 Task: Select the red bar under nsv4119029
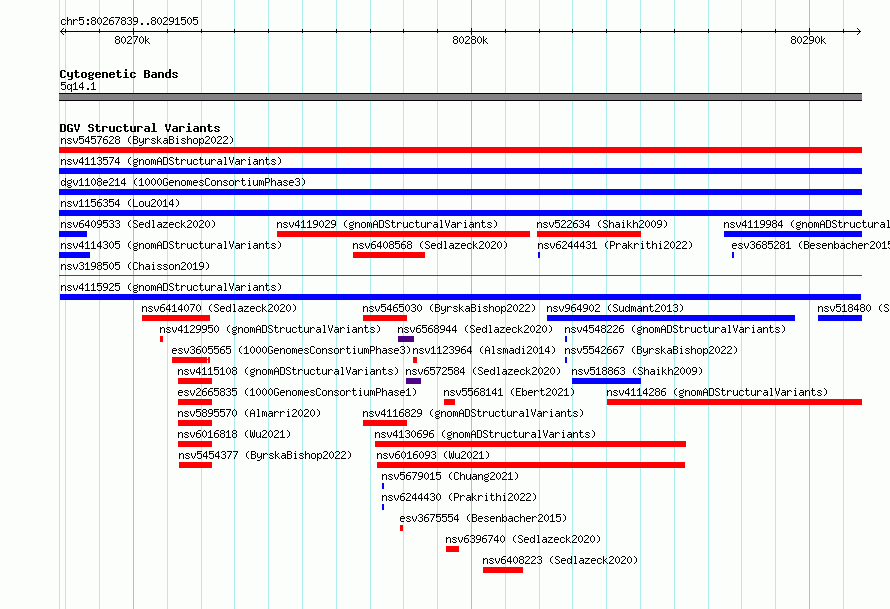[x=403, y=234]
